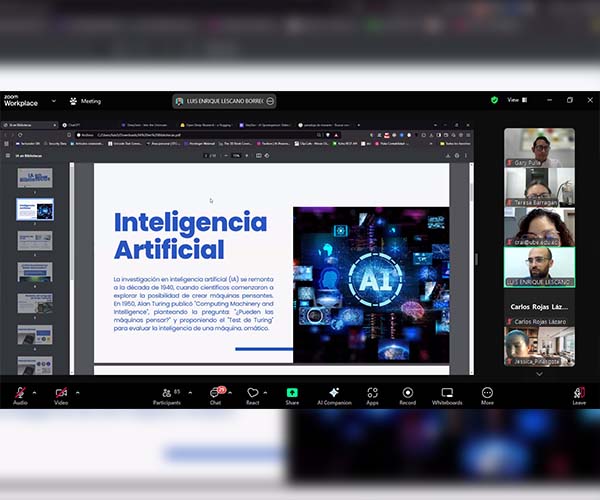The width and height of the screenshot is (600, 500).
Task: Open the Zoom Workplace dropdown arrow
Action: 54,101
